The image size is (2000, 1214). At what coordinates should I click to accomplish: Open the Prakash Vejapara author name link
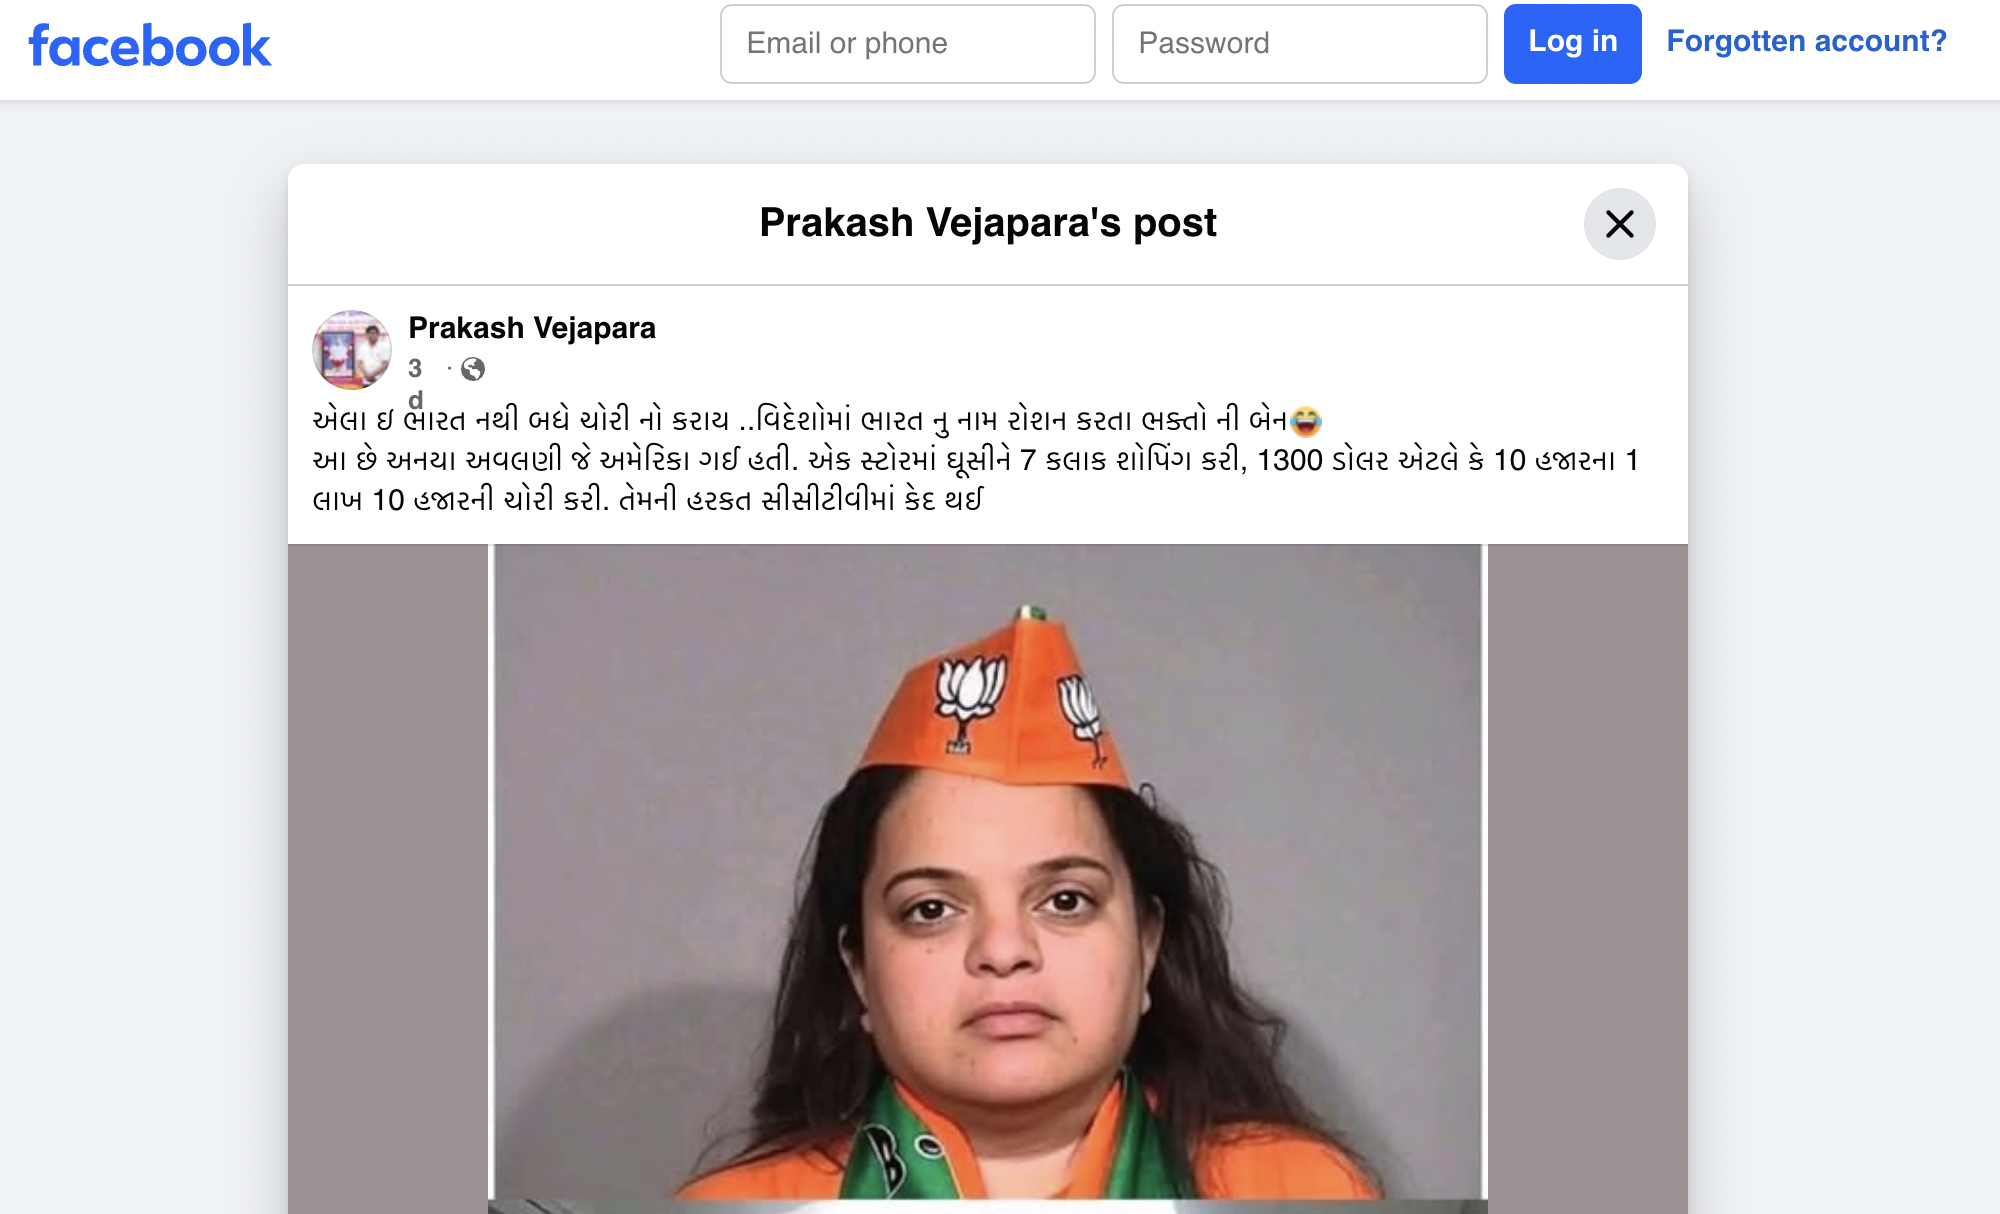pyautogui.click(x=532, y=328)
